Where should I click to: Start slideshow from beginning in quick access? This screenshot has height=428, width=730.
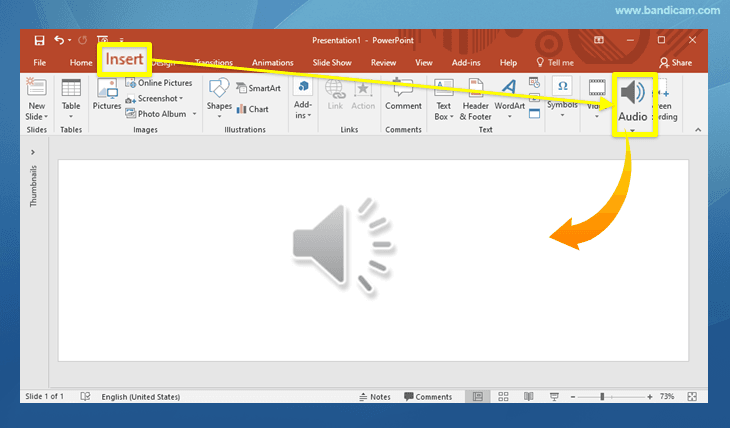click(102, 39)
